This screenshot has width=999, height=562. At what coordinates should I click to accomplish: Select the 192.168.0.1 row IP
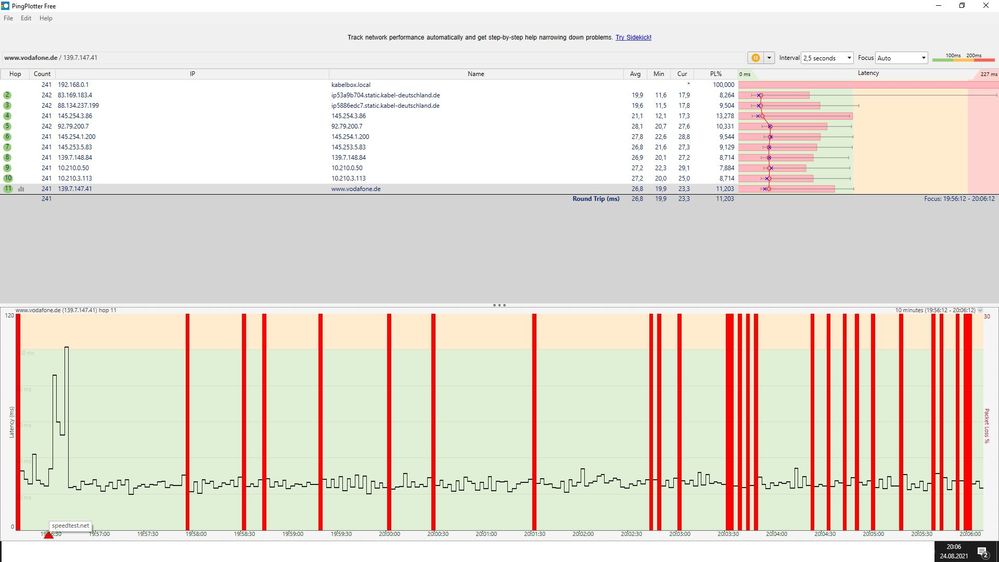click(73, 85)
